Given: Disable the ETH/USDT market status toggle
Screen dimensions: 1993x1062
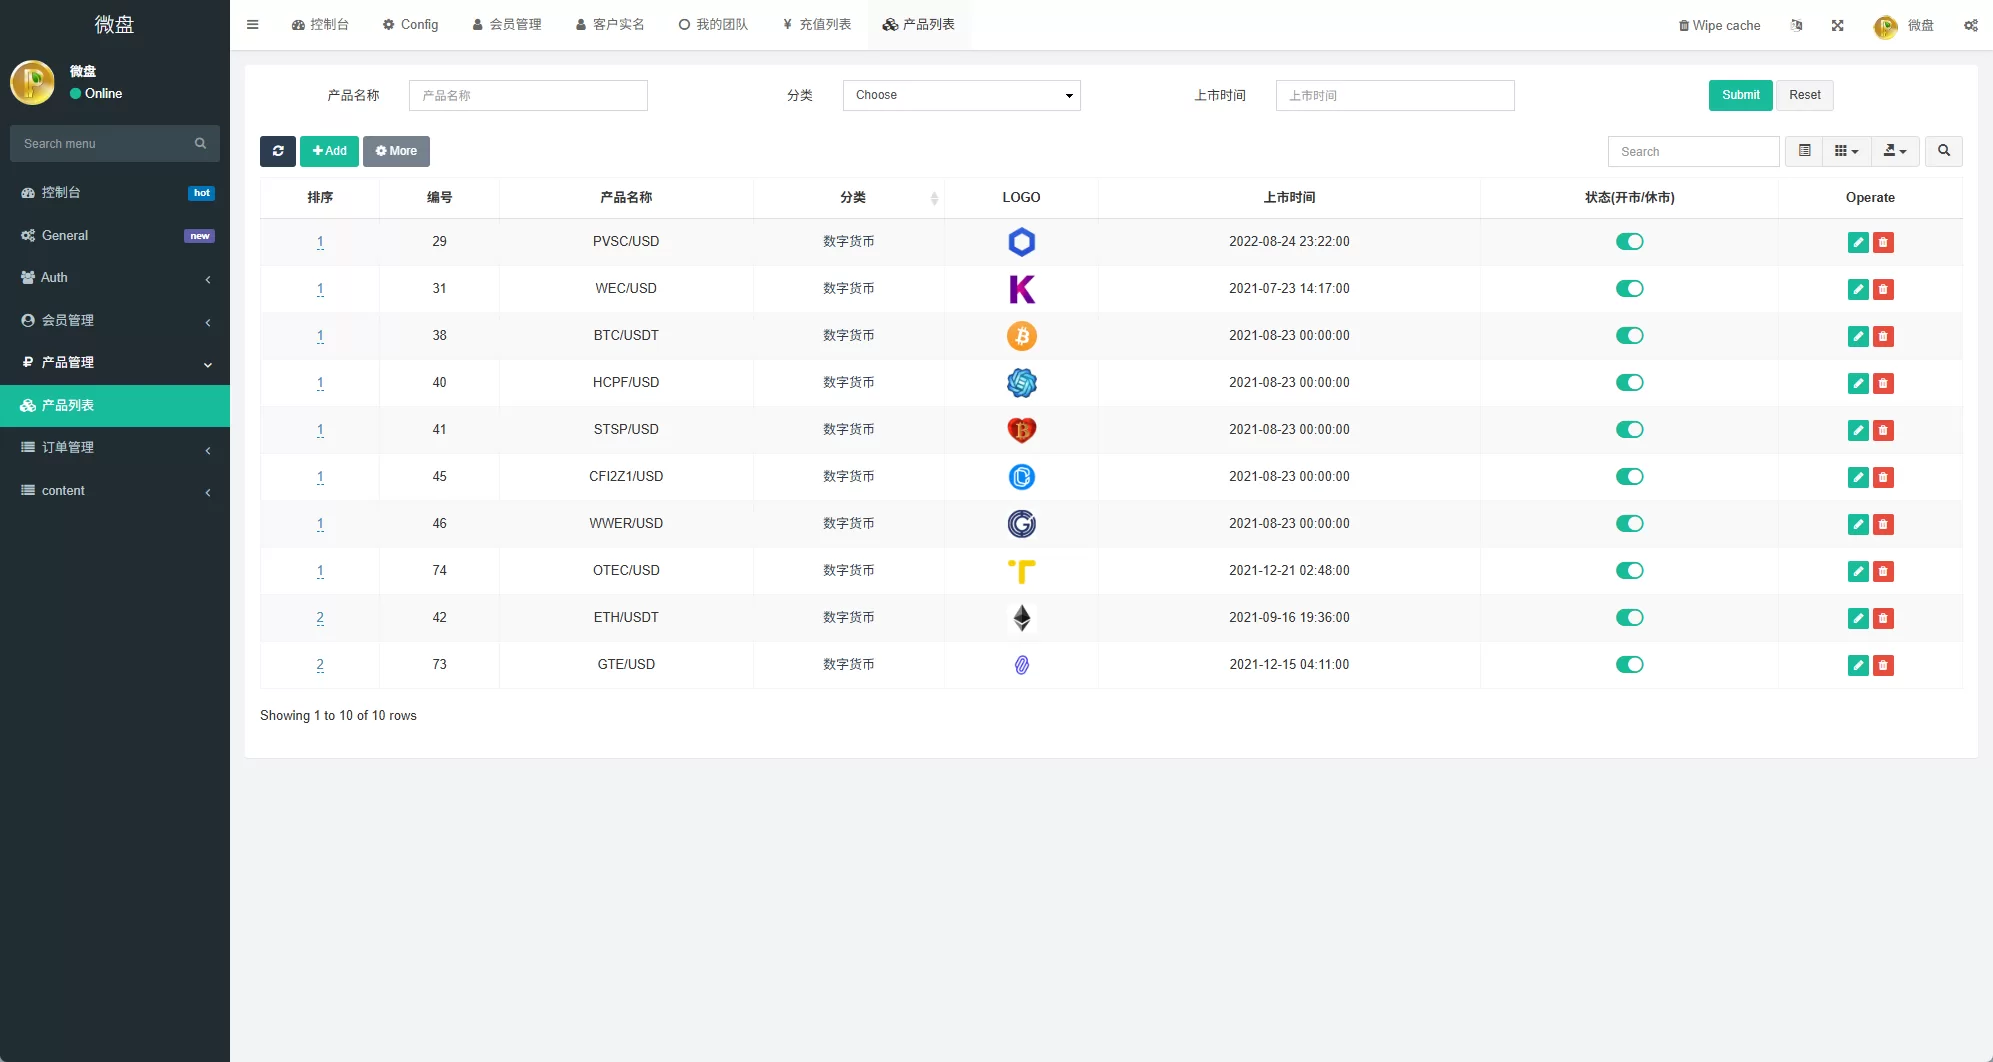Looking at the screenshot, I should click(1630, 617).
